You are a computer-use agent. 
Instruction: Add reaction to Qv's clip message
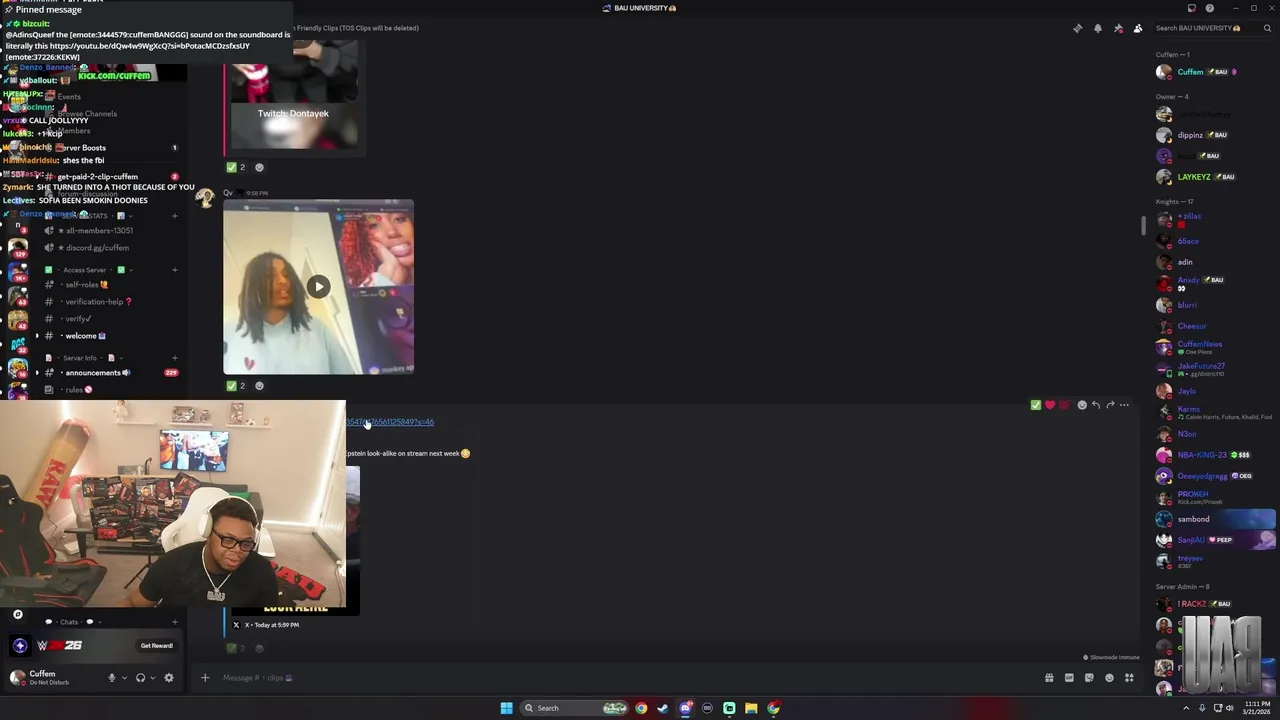(x=259, y=386)
